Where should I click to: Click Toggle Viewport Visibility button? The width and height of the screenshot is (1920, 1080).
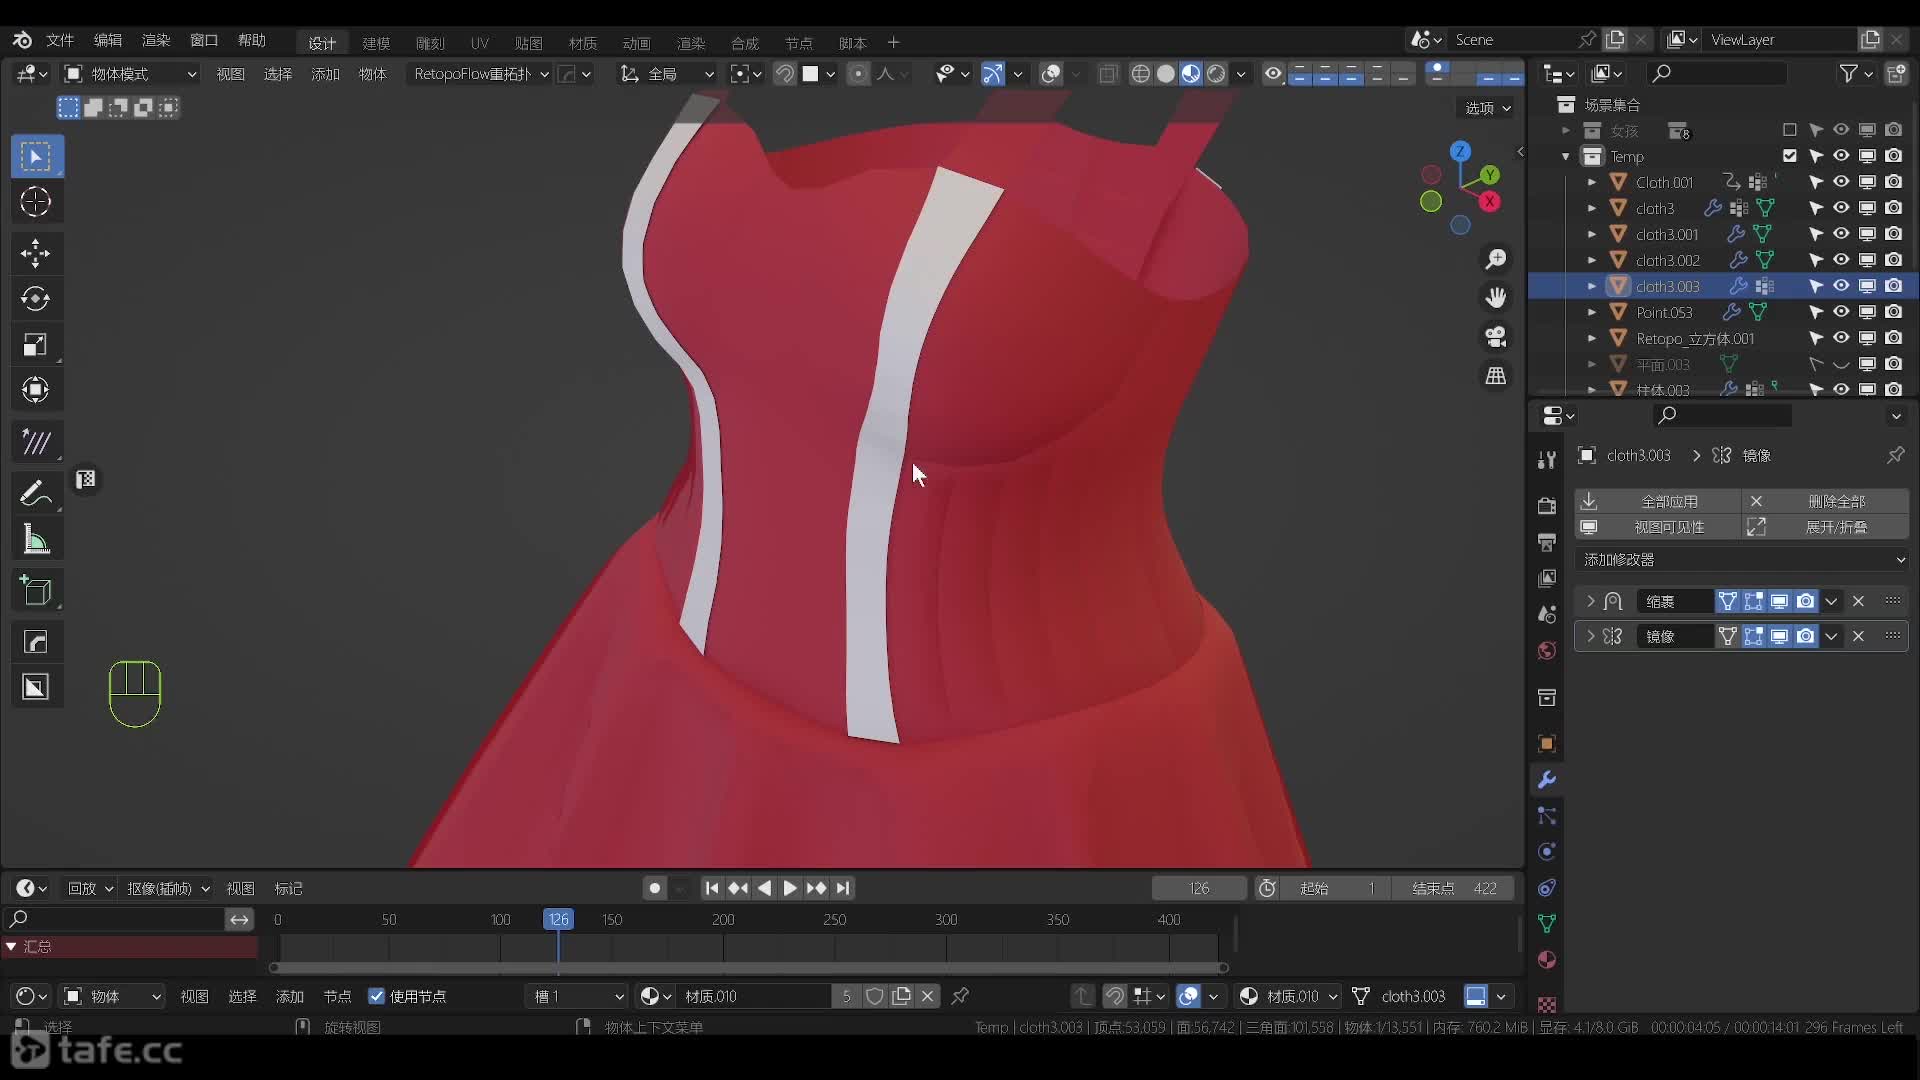click(x=1659, y=527)
